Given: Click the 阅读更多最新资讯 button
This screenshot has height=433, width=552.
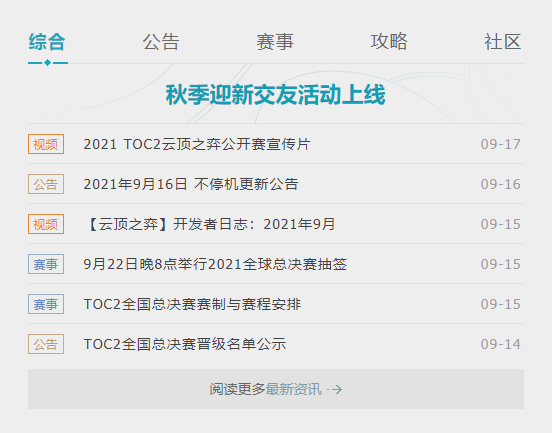Looking at the screenshot, I should click(x=276, y=389).
